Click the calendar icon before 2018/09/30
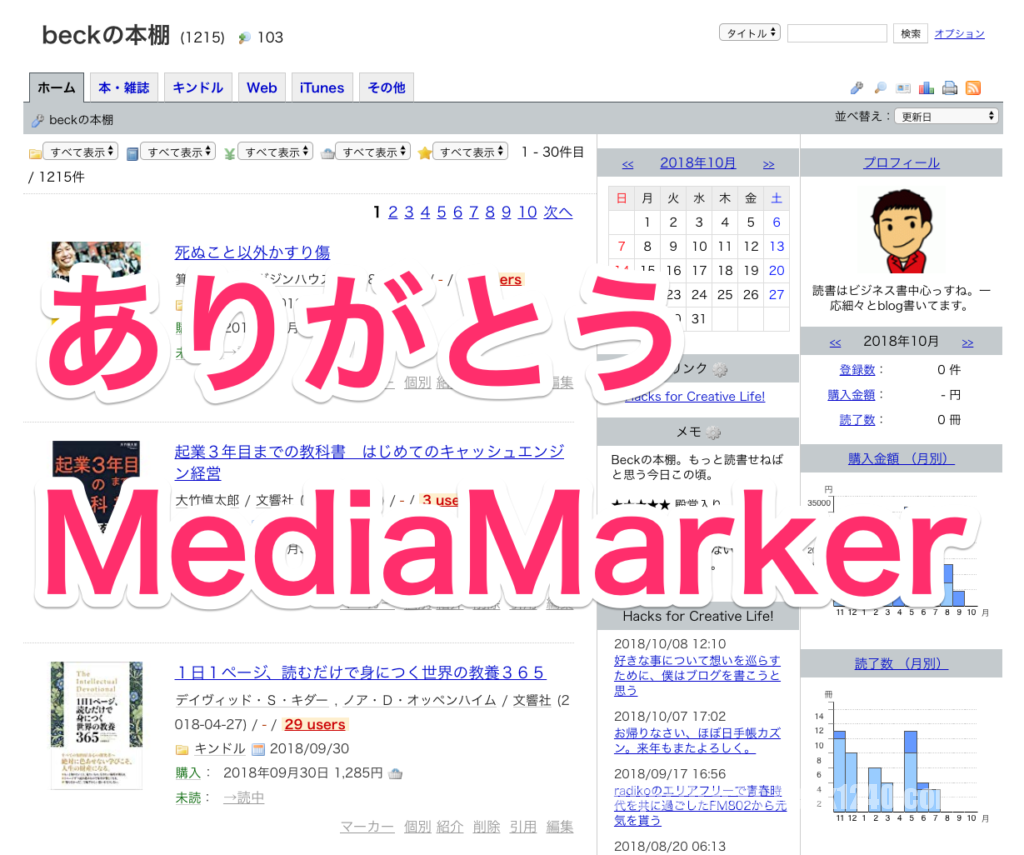This screenshot has height=855, width=1024. click(x=259, y=749)
